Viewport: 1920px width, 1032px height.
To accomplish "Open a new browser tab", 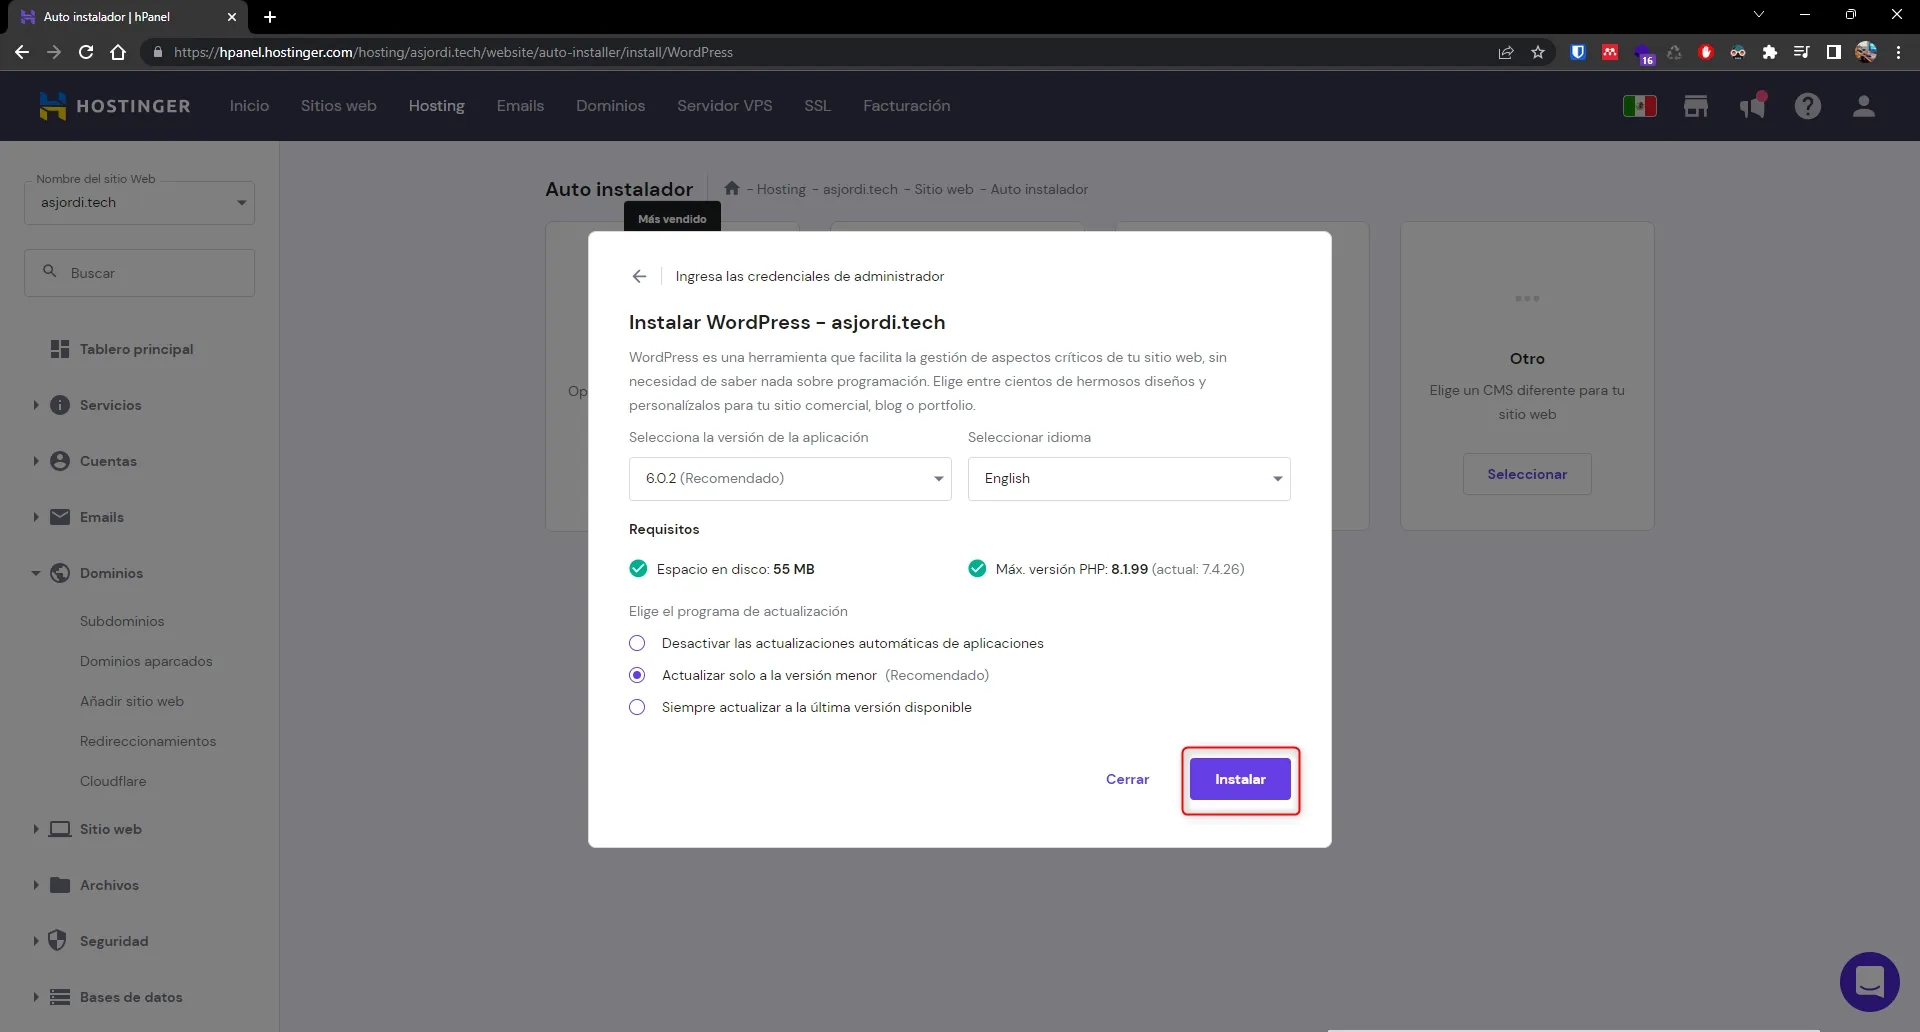I will click(270, 17).
